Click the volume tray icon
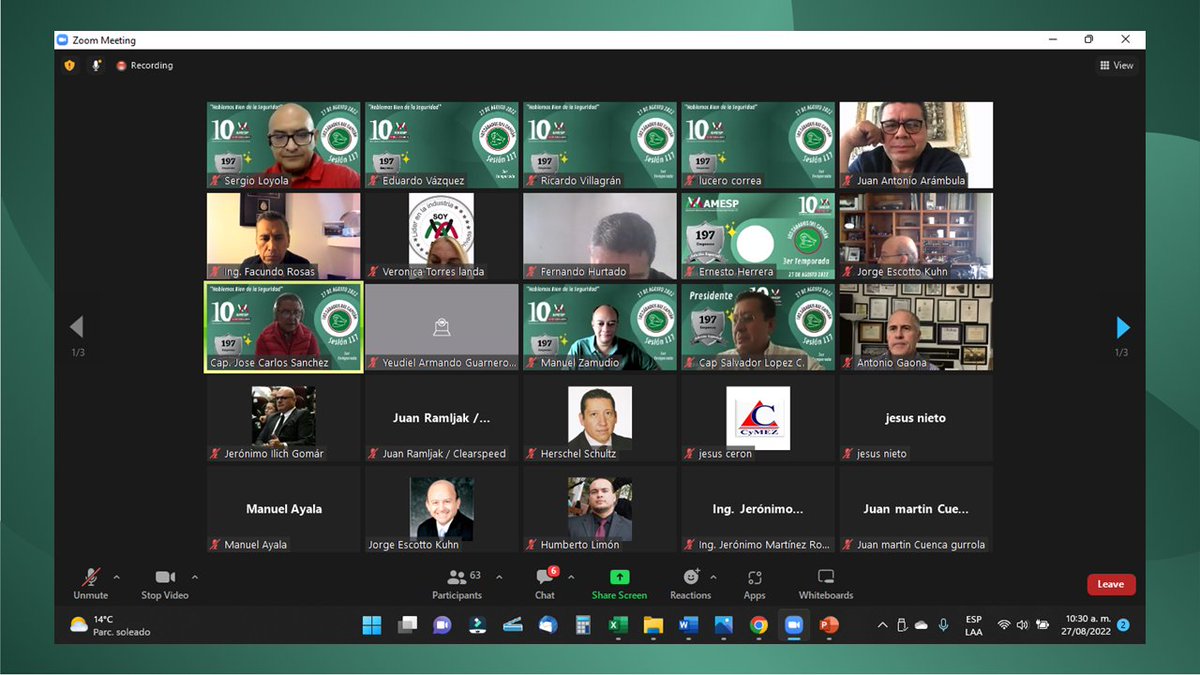1200x675 pixels. pyautogui.click(x=1022, y=625)
